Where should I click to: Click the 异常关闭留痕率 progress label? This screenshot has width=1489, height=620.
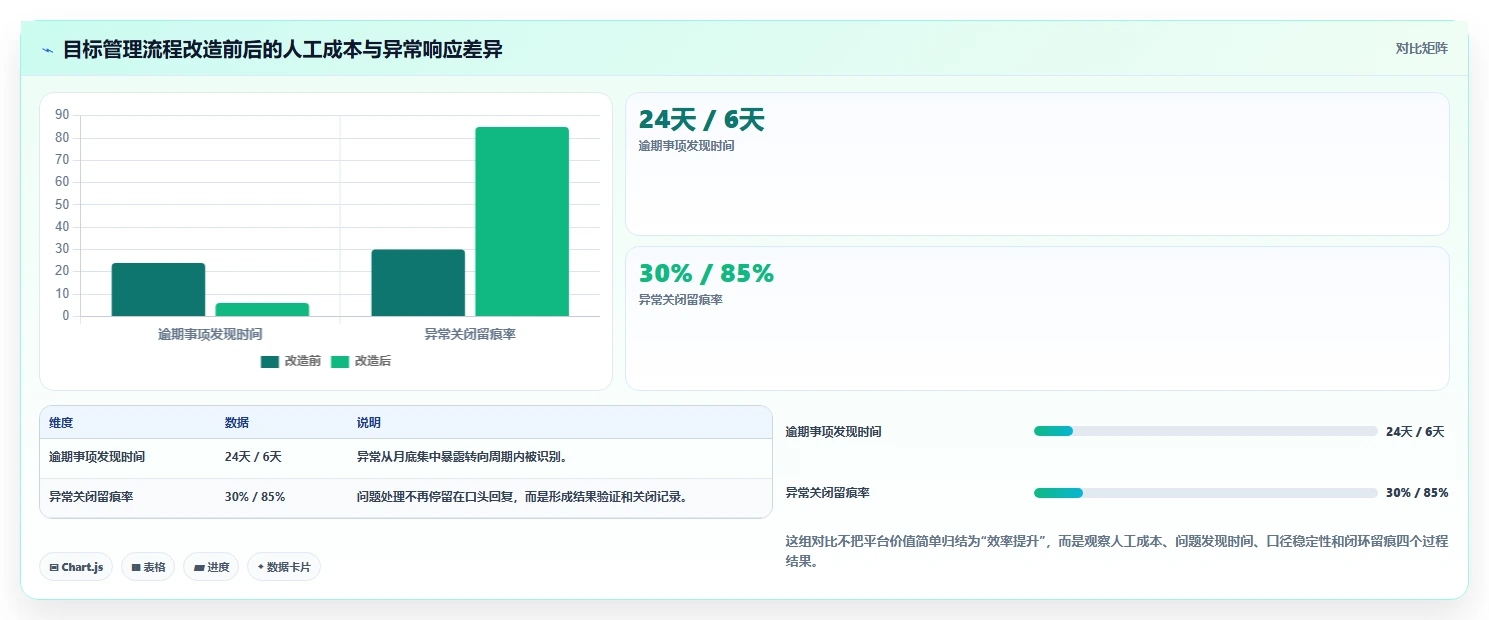point(828,493)
